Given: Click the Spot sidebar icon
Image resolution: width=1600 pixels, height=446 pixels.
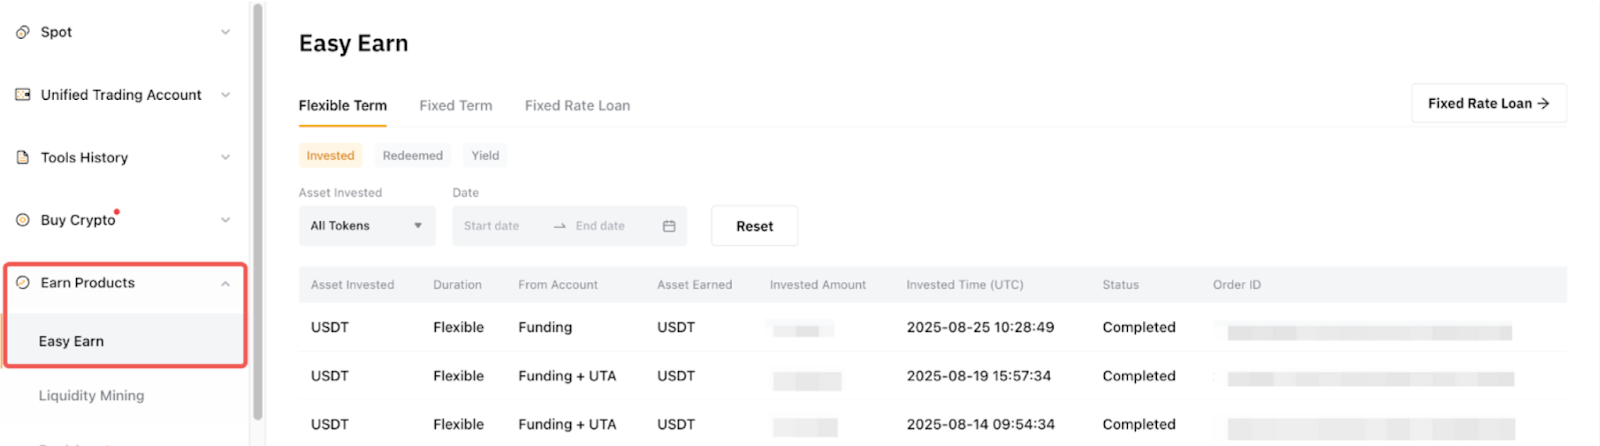Looking at the screenshot, I should 23,32.
